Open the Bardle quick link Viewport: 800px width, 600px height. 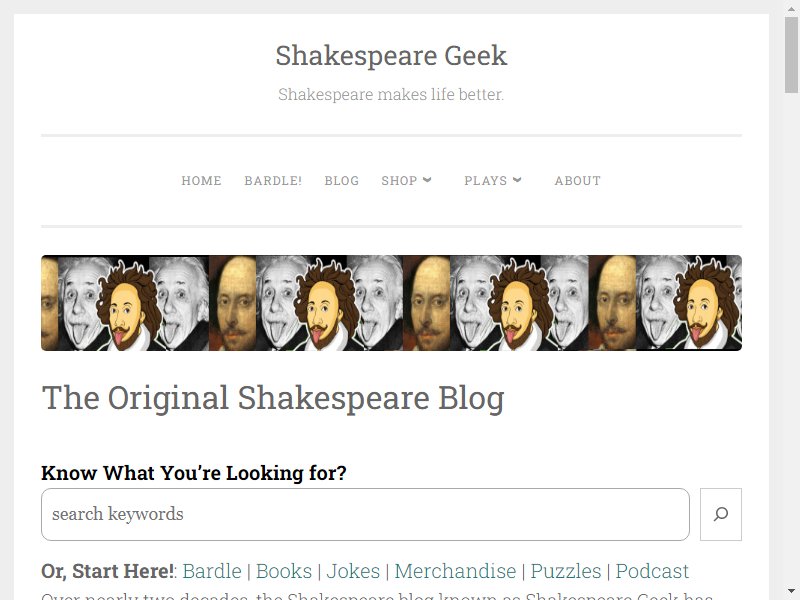[211, 571]
